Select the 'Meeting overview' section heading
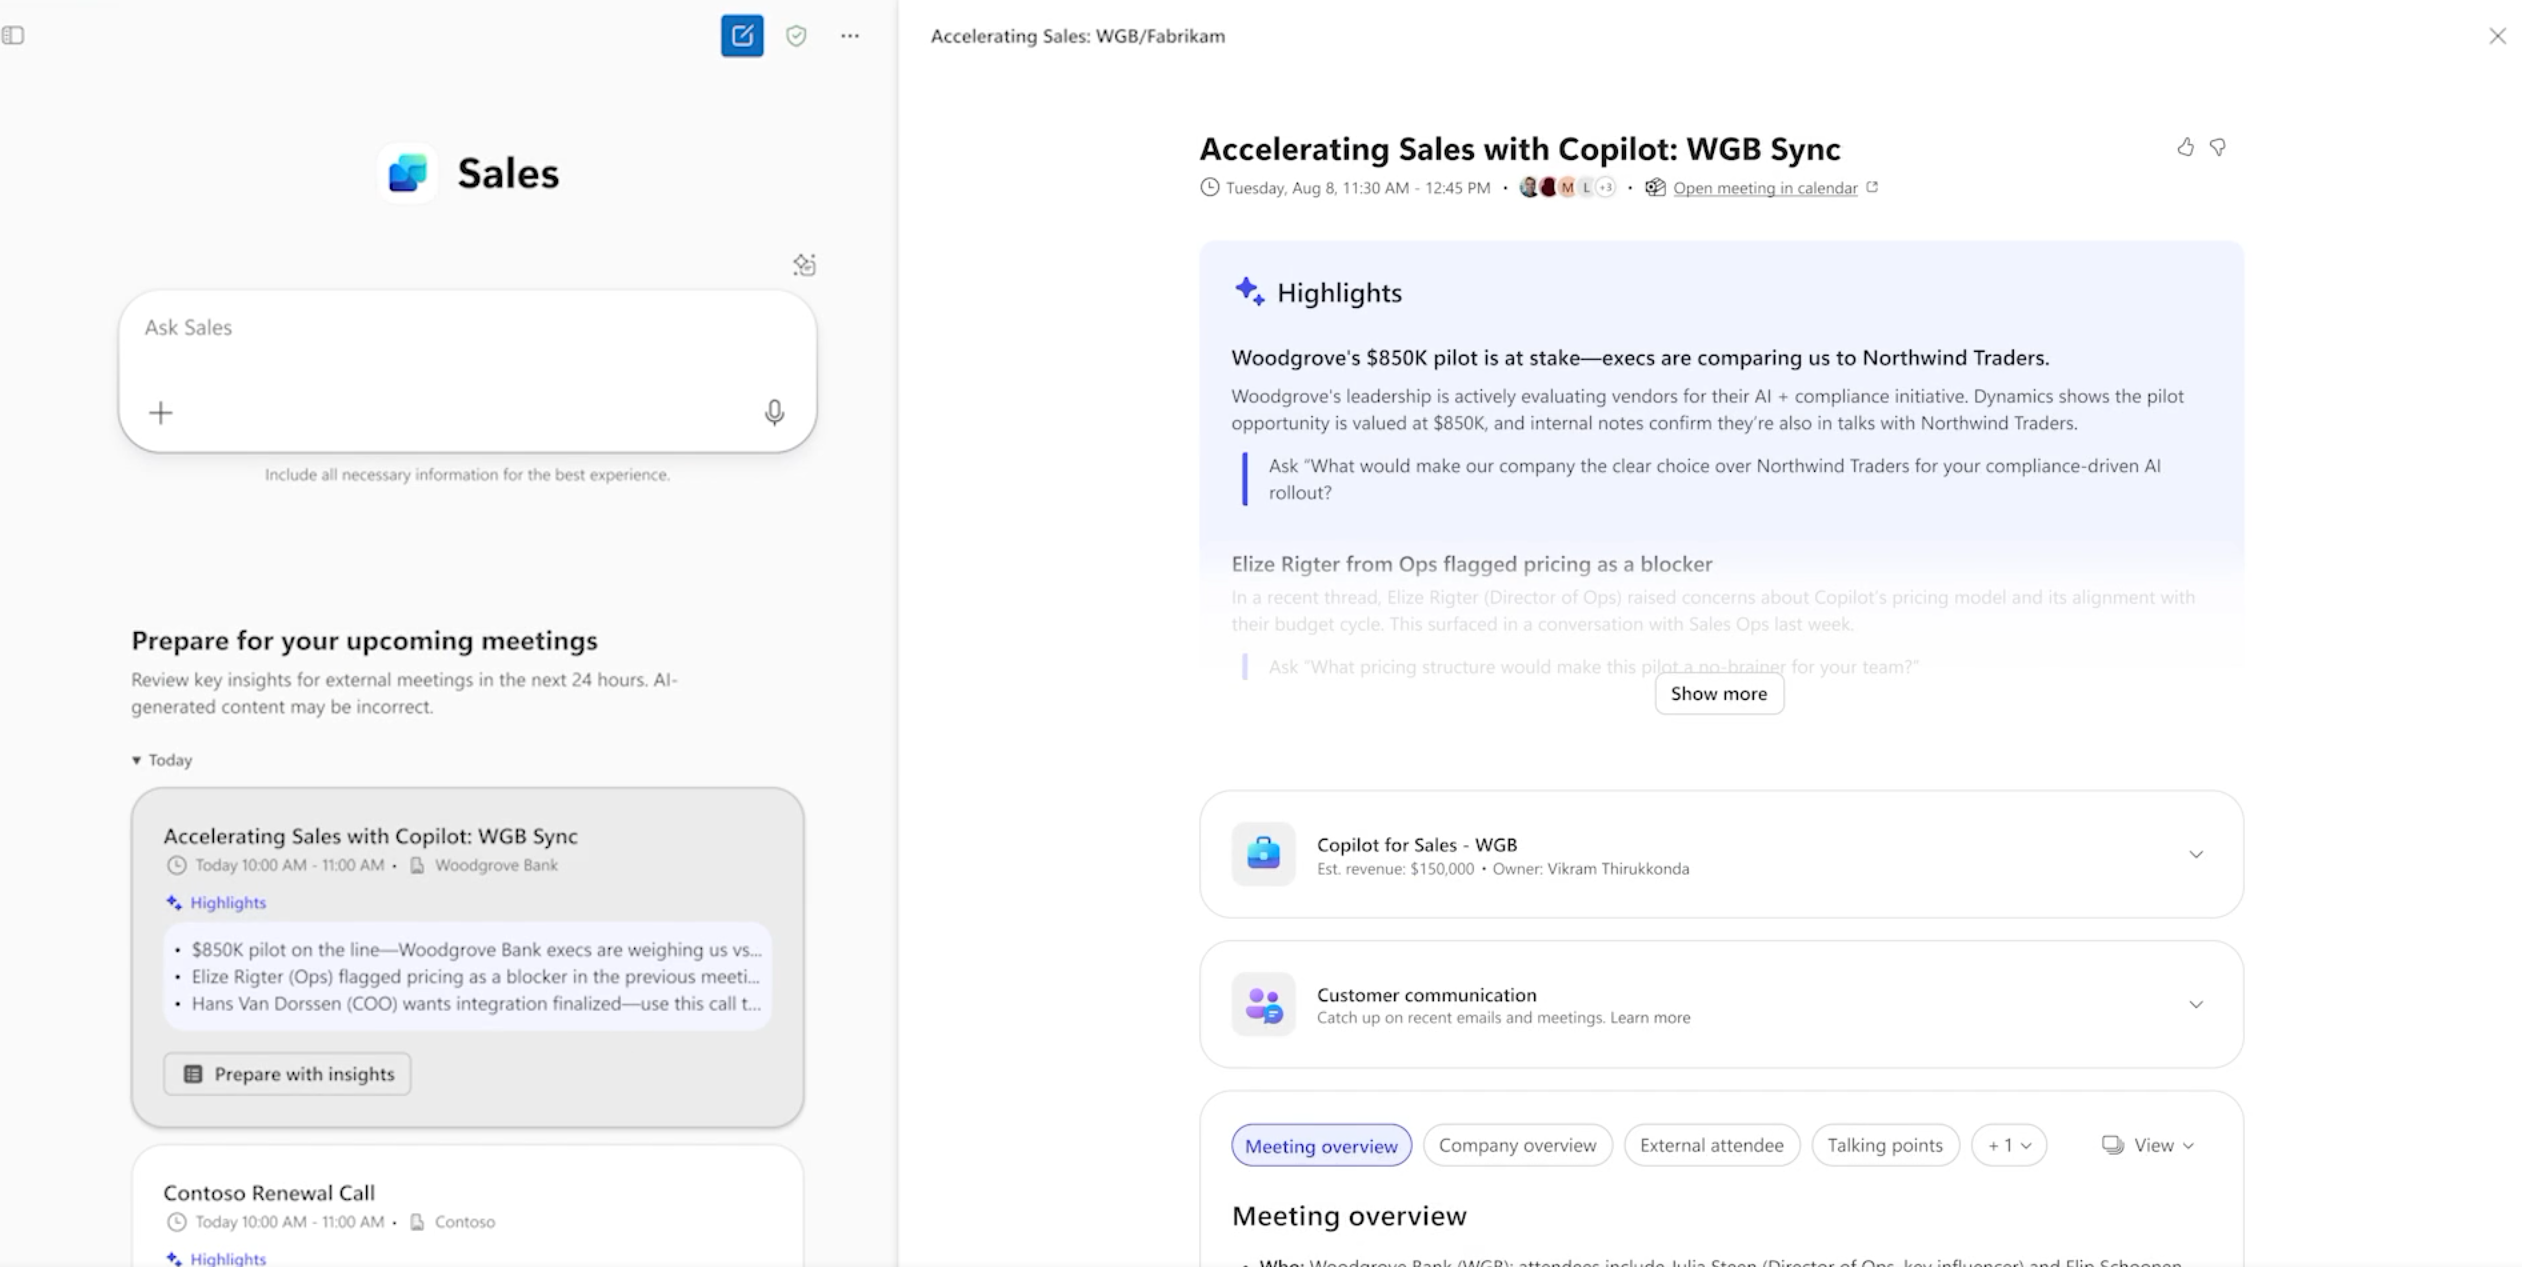Viewport: 2522px width, 1267px height. tap(1349, 1216)
